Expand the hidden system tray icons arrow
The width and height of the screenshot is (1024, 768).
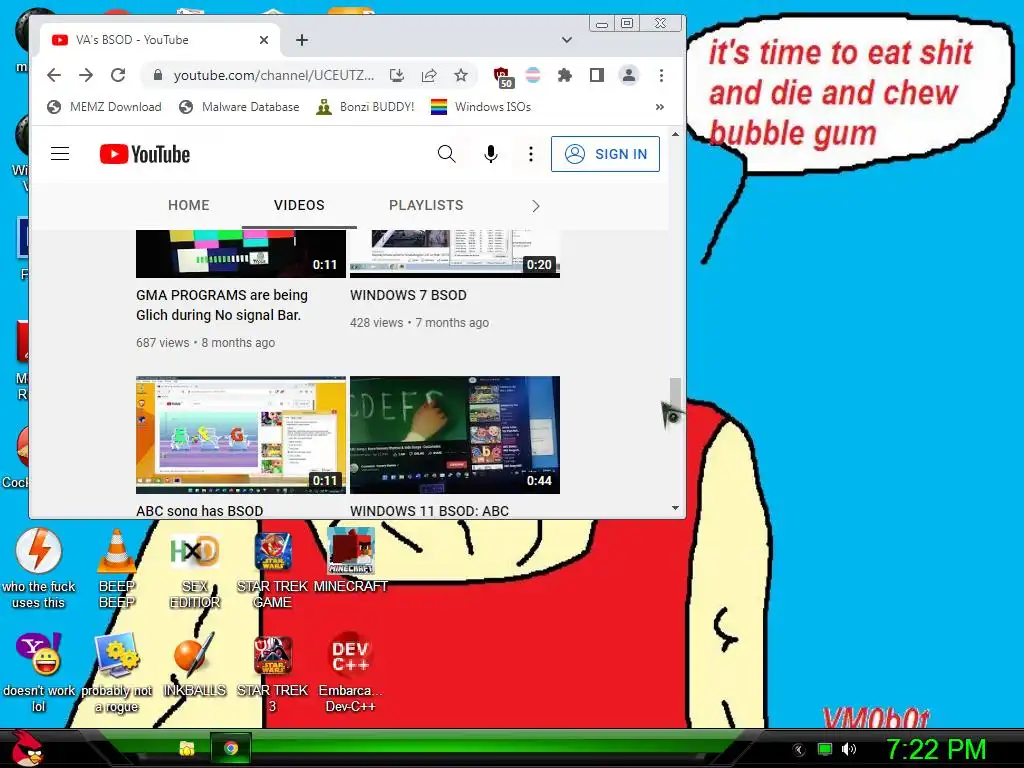[x=798, y=750]
